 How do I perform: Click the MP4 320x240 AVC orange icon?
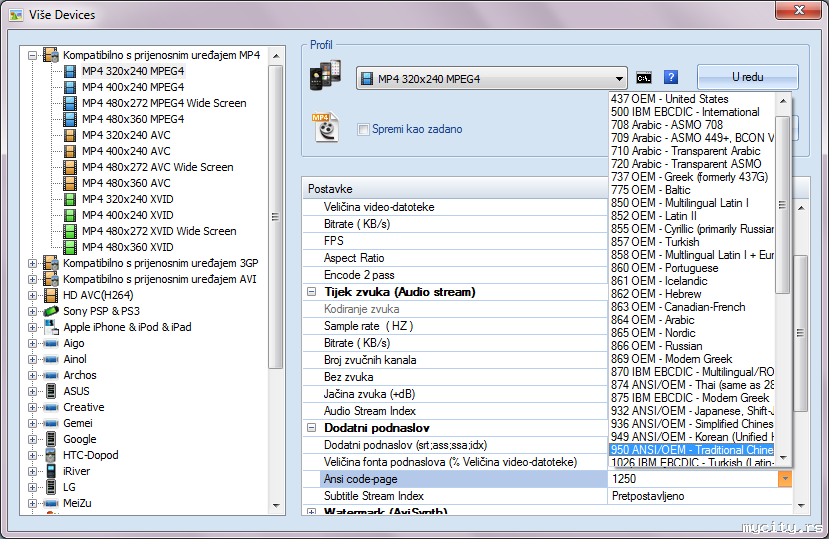pyautogui.click(x=70, y=135)
